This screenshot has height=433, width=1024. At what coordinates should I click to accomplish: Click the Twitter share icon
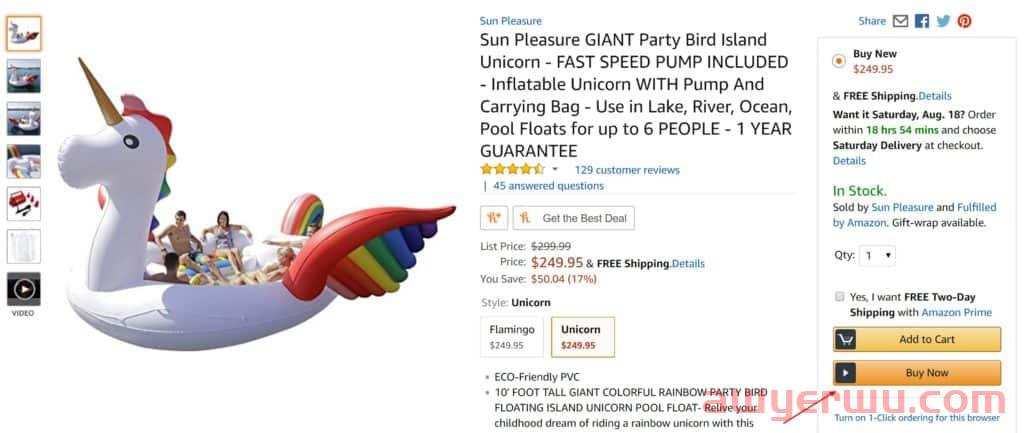pyautogui.click(x=943, y=21)
